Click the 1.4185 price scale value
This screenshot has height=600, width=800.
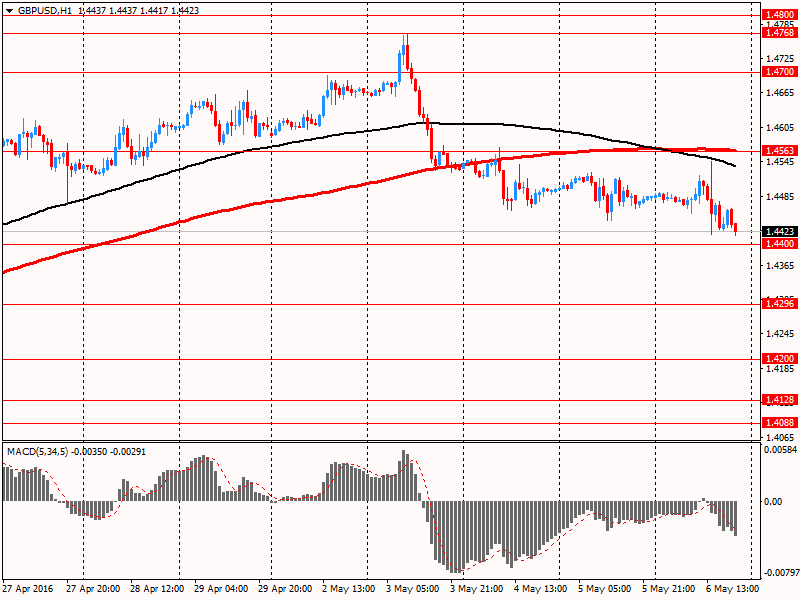pos(780,368)
